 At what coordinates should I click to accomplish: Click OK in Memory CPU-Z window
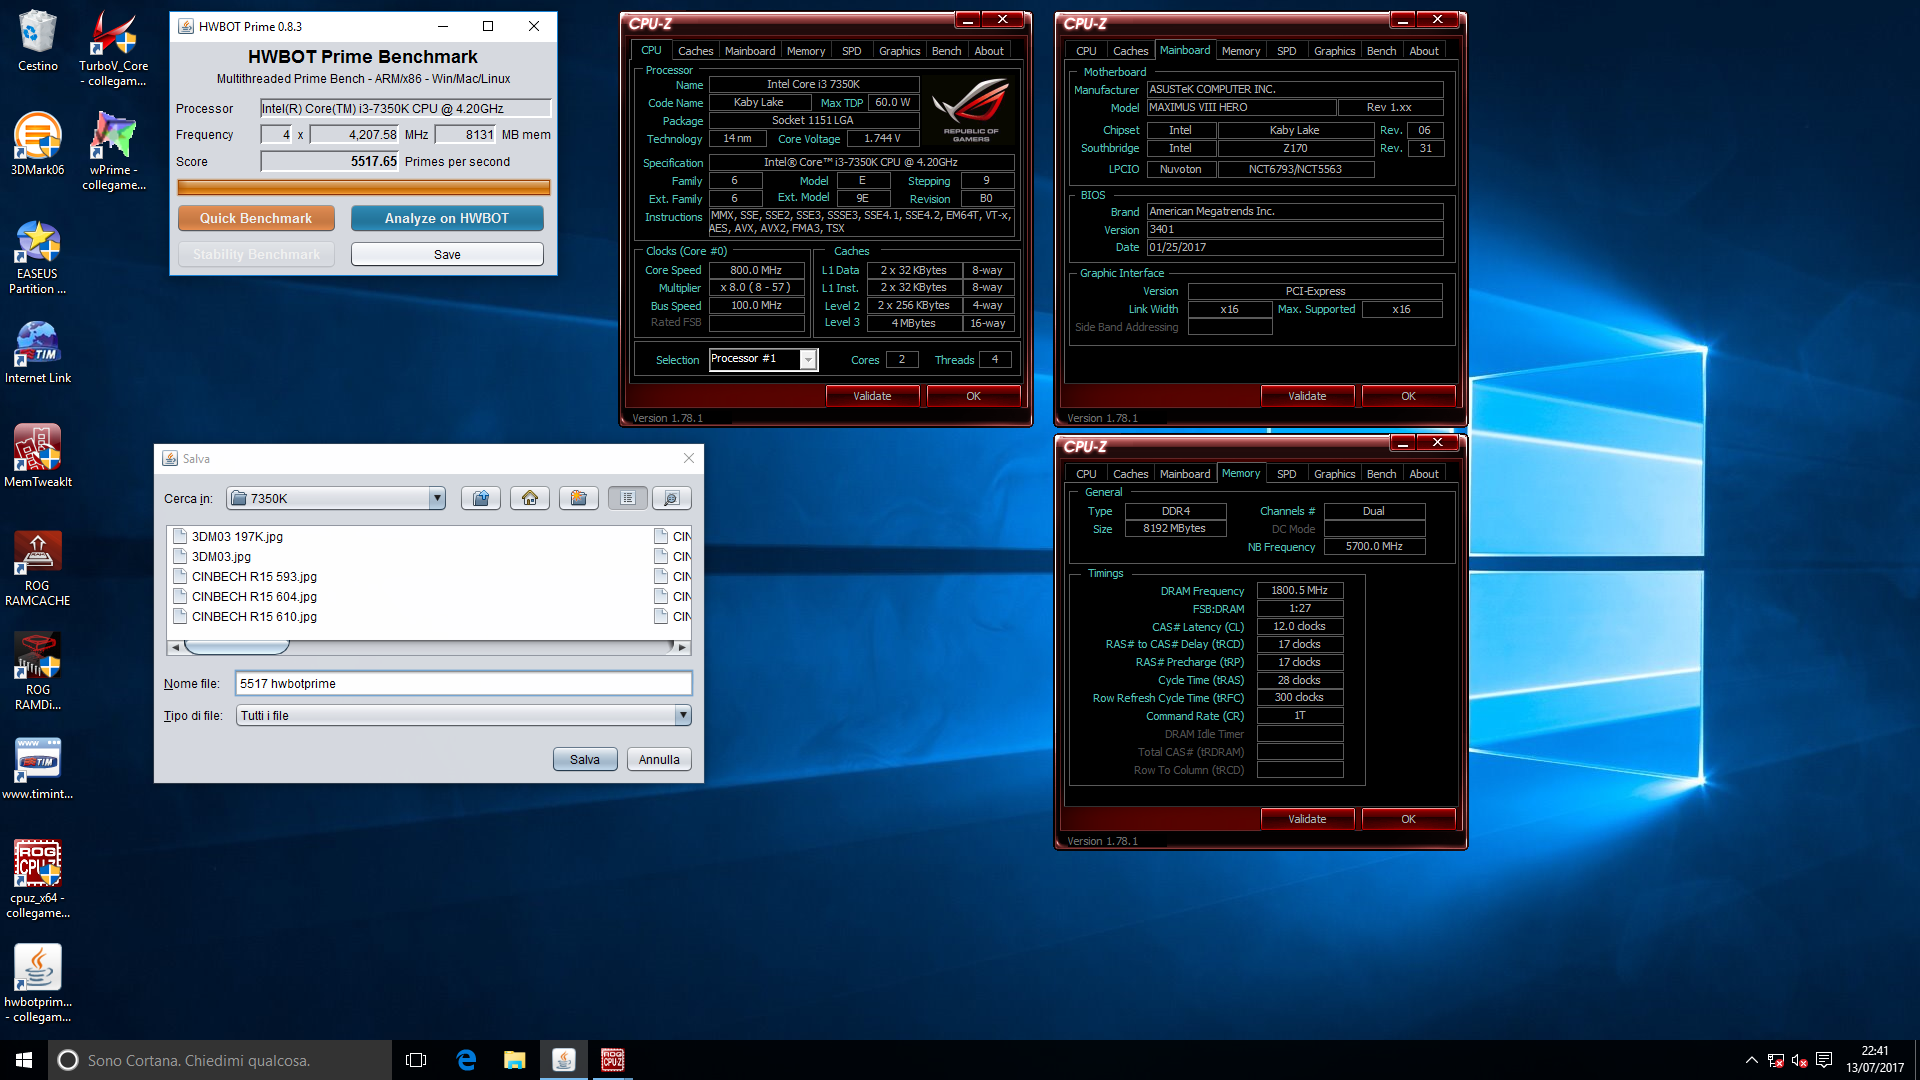coord(1408,819)
